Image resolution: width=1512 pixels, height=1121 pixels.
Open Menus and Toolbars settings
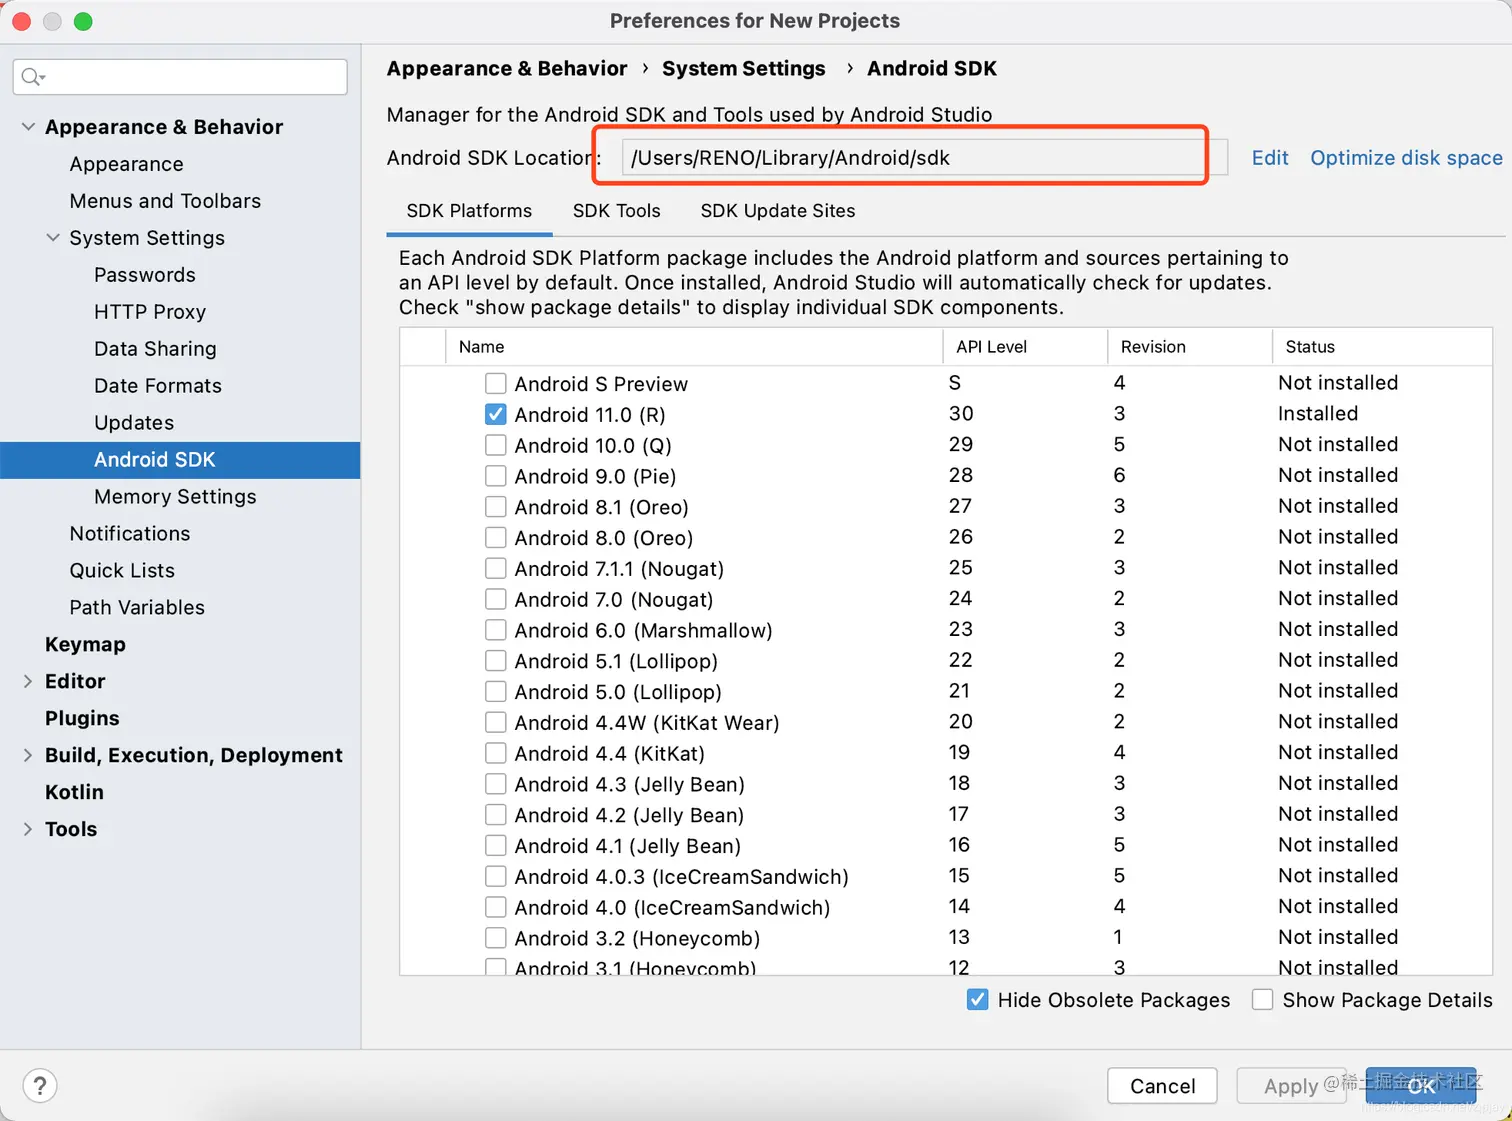pyautogui.click(x=165, y=201)
